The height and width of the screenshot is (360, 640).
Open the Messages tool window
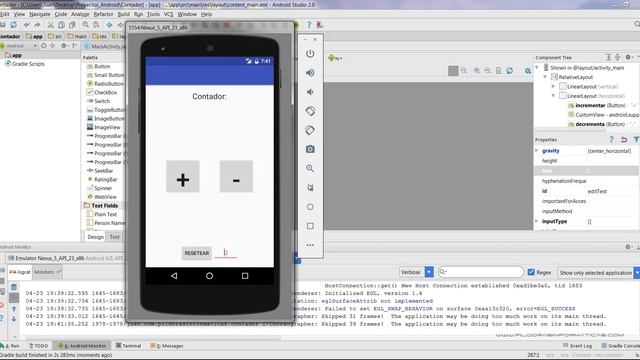[x=167, y=346]
